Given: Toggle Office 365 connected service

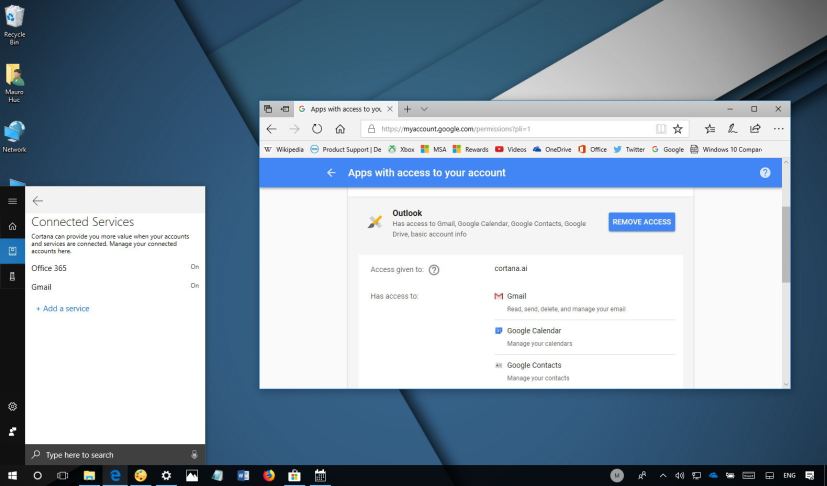Looking at the screenshot, I should pyautogui.click(x=115, y=268).
